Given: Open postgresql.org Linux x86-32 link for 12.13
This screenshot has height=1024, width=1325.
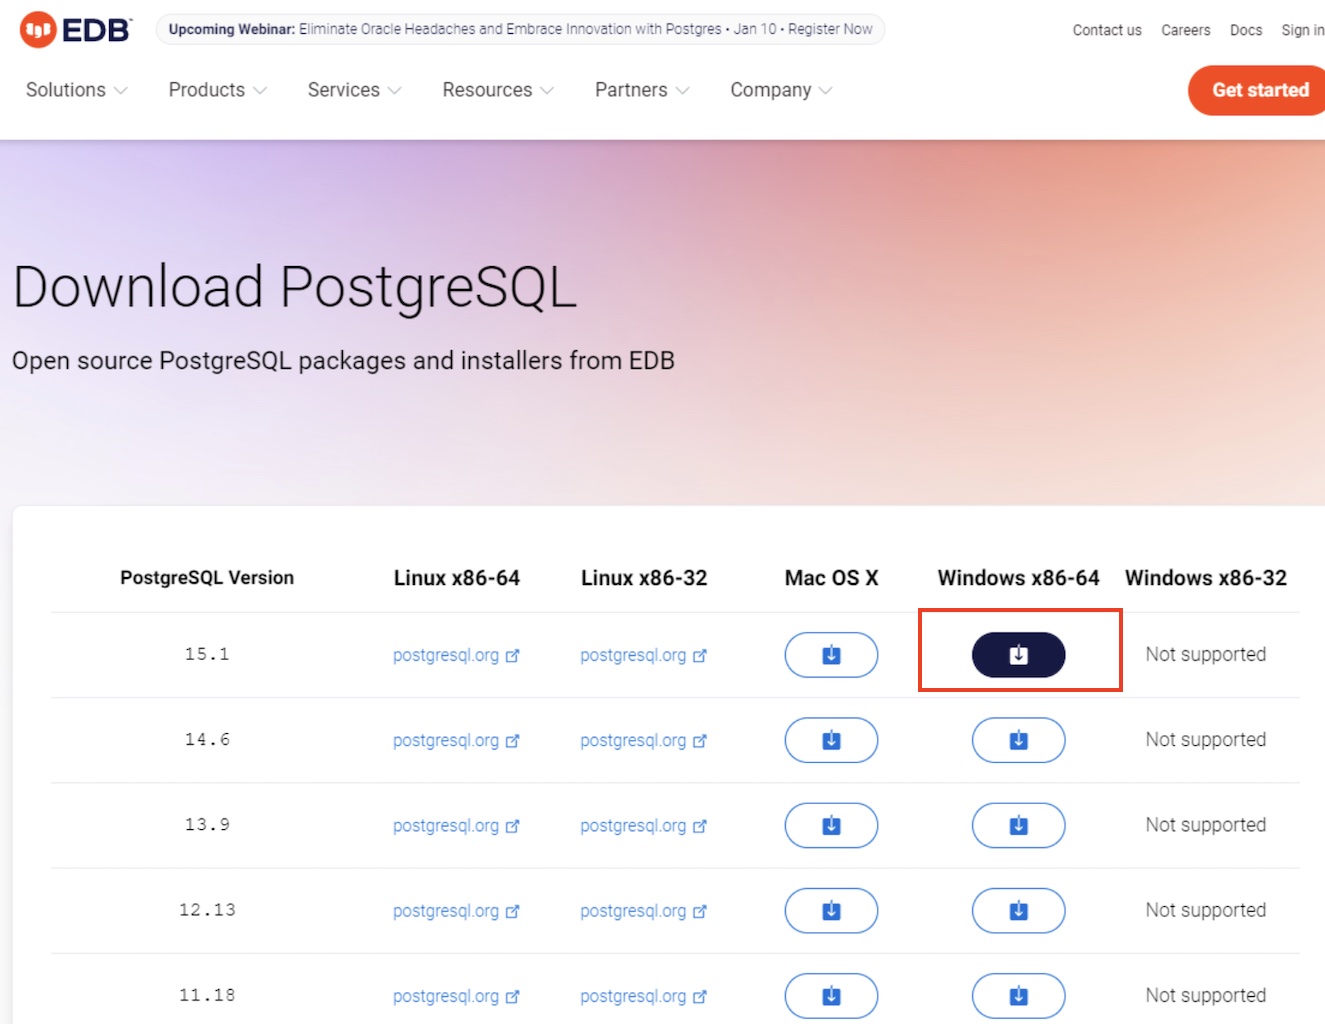Looking at the screenshot, I should [643, 910].
